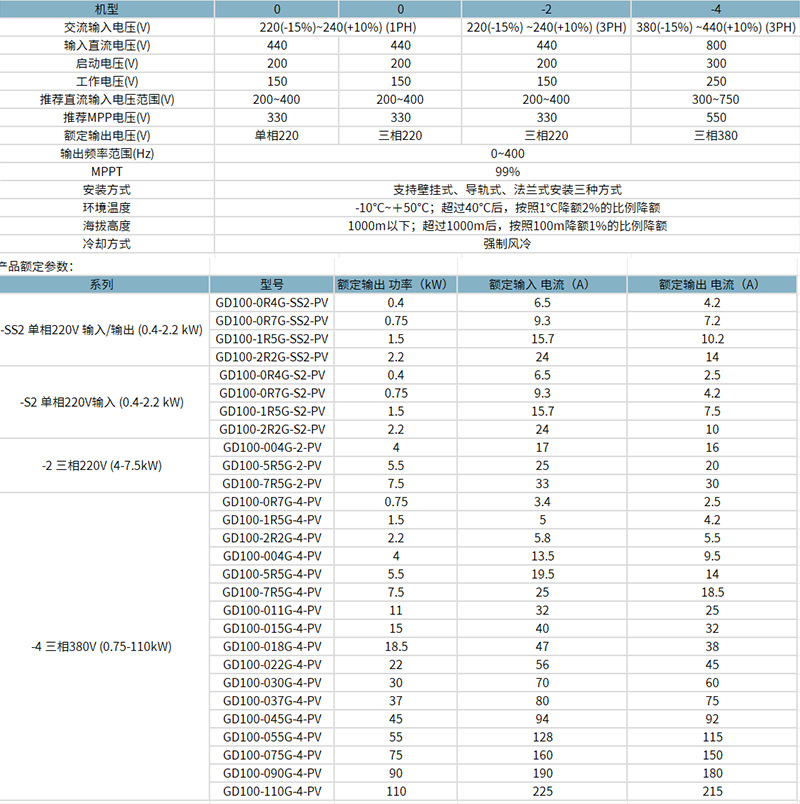This screenshot has height=804, width=800.
Task: Select the 99% MPPT value
Action: [507, 172]
